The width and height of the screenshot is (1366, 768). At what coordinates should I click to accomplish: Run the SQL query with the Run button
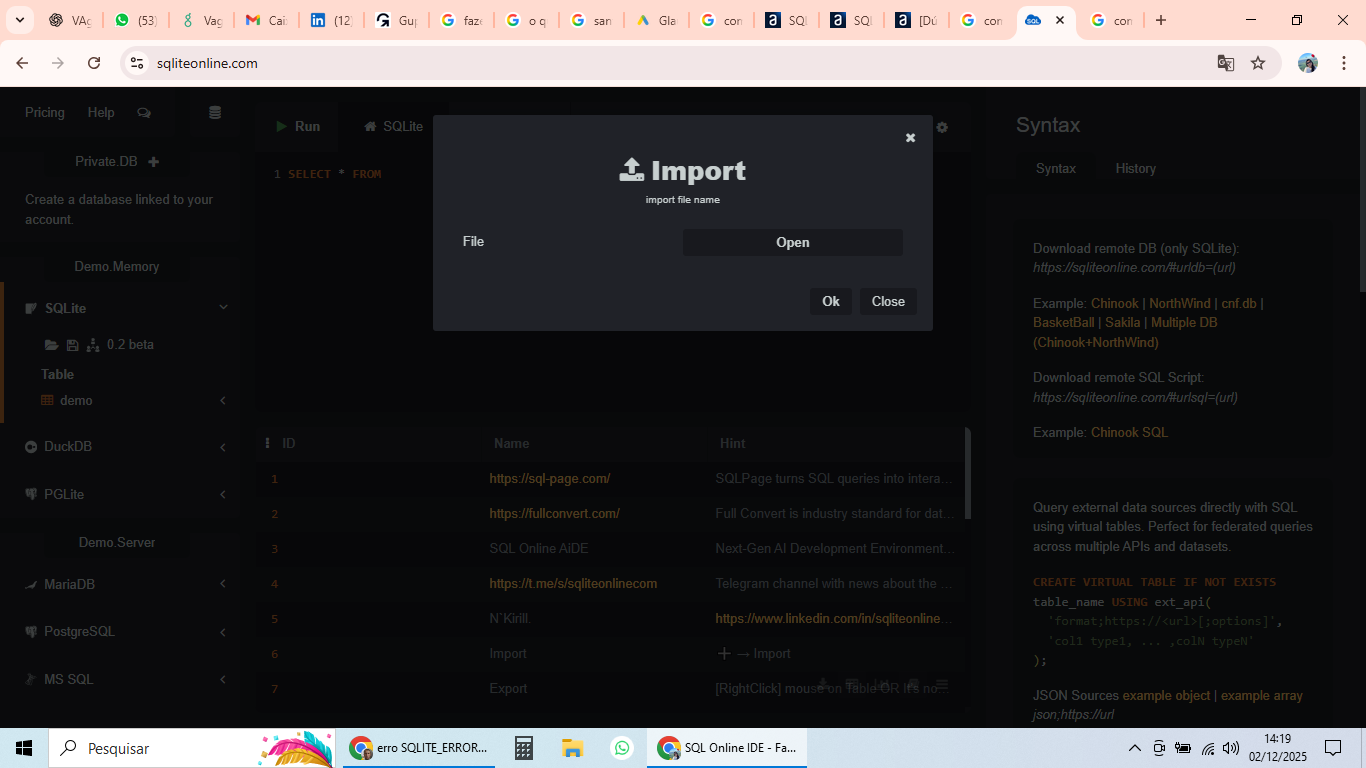(297, 126)
